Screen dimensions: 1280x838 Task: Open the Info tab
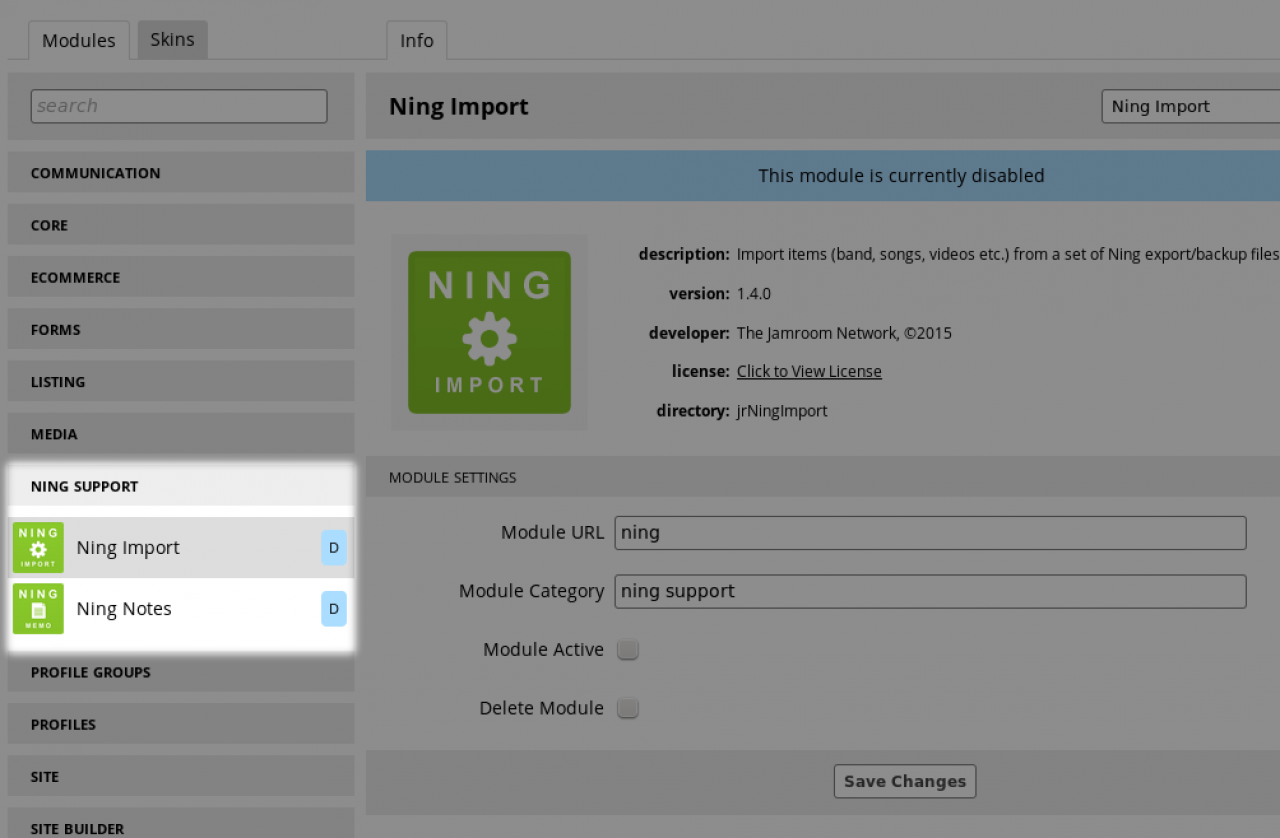(x=416, y=41)
